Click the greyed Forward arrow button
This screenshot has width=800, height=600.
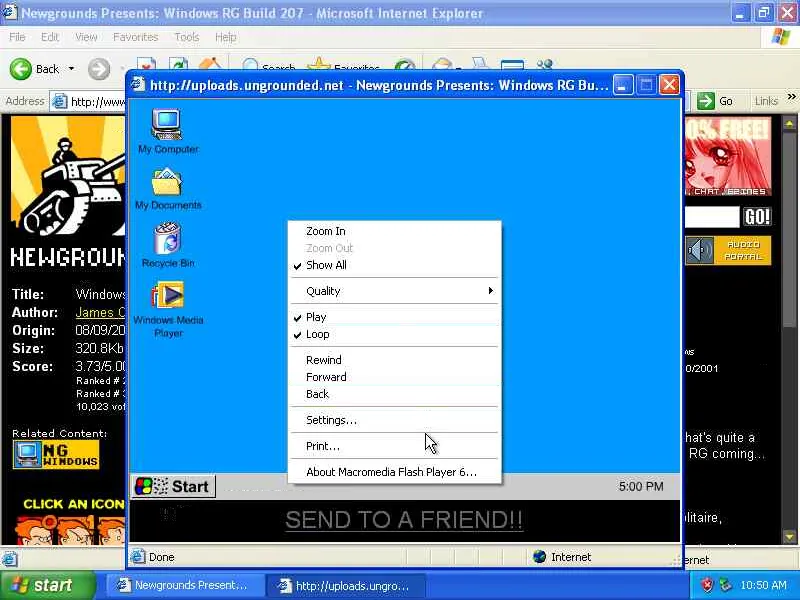coord(98,69)
